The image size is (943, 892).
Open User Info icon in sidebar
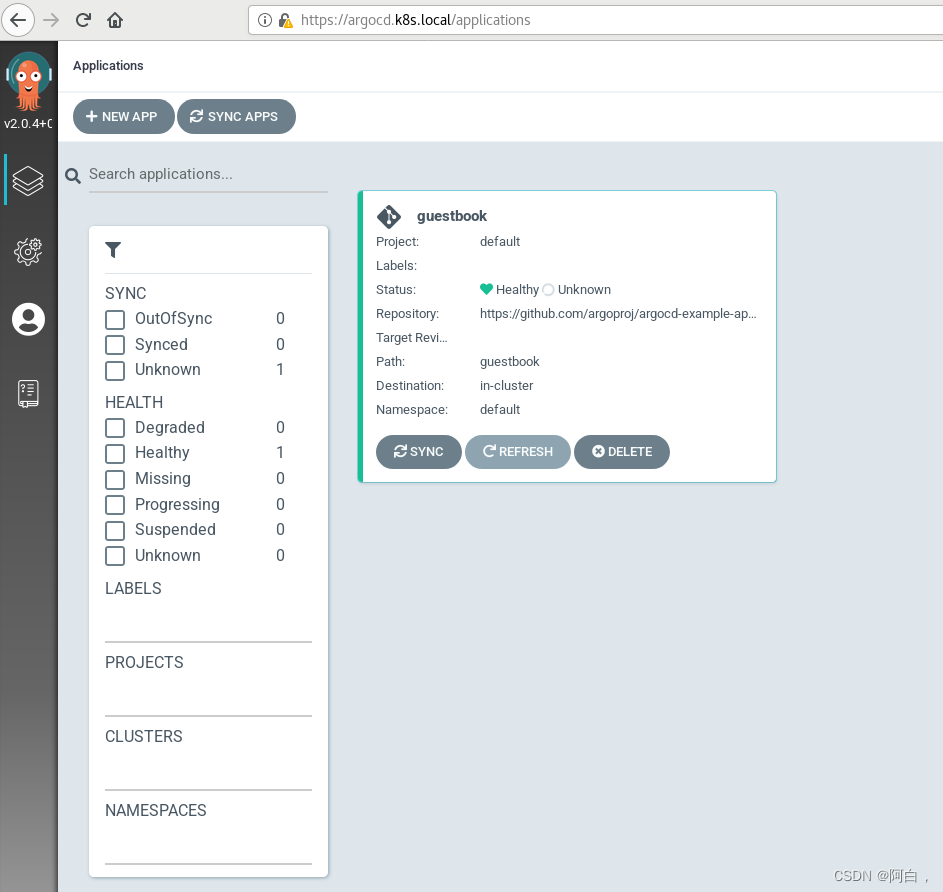[x=28, y=319]
